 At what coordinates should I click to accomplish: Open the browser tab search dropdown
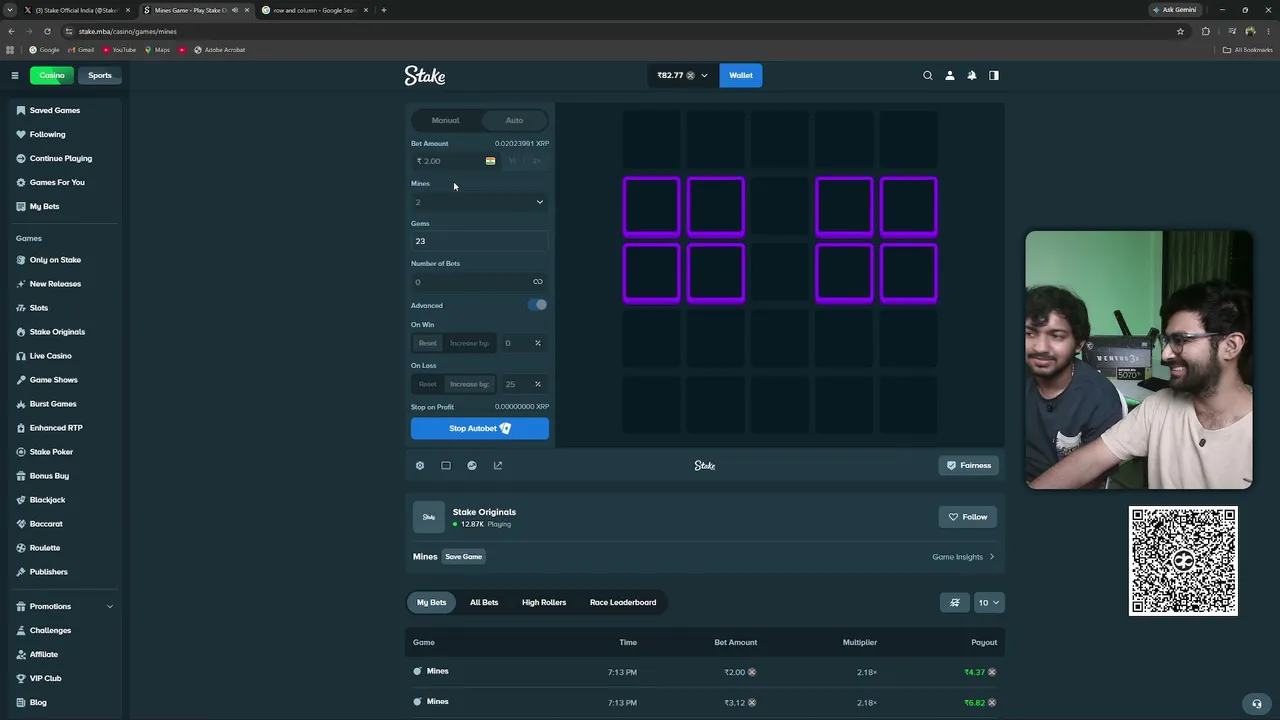coord(10,10)
